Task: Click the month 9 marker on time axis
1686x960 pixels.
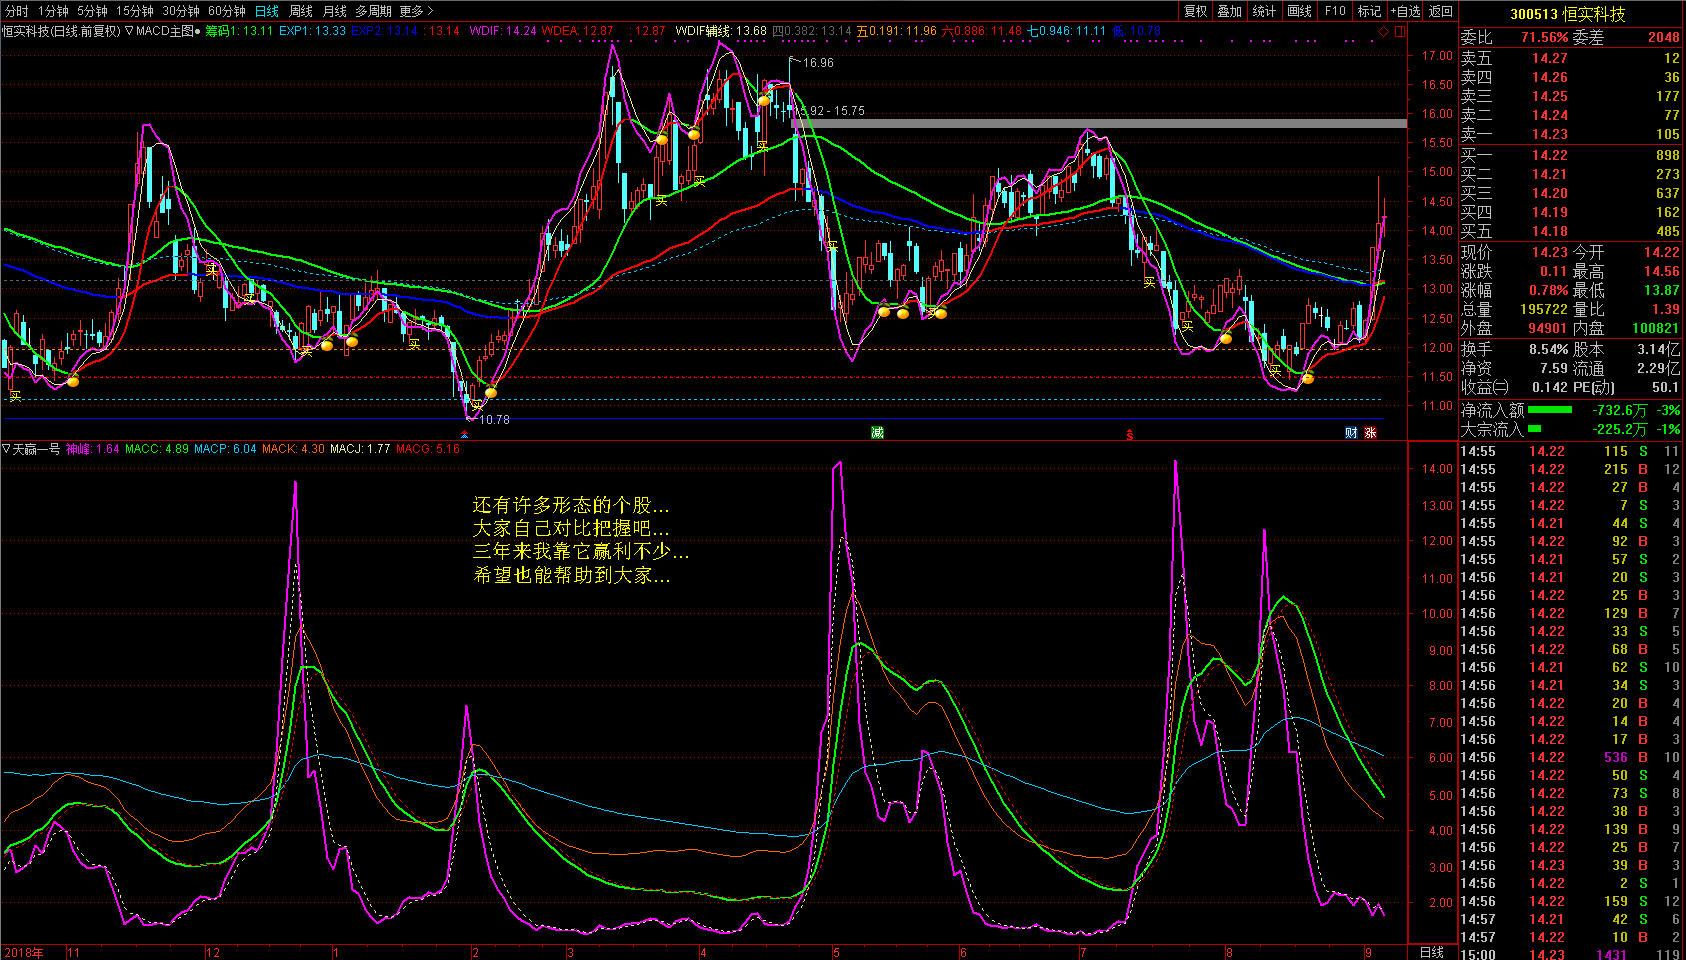Action: point(1368,952)
